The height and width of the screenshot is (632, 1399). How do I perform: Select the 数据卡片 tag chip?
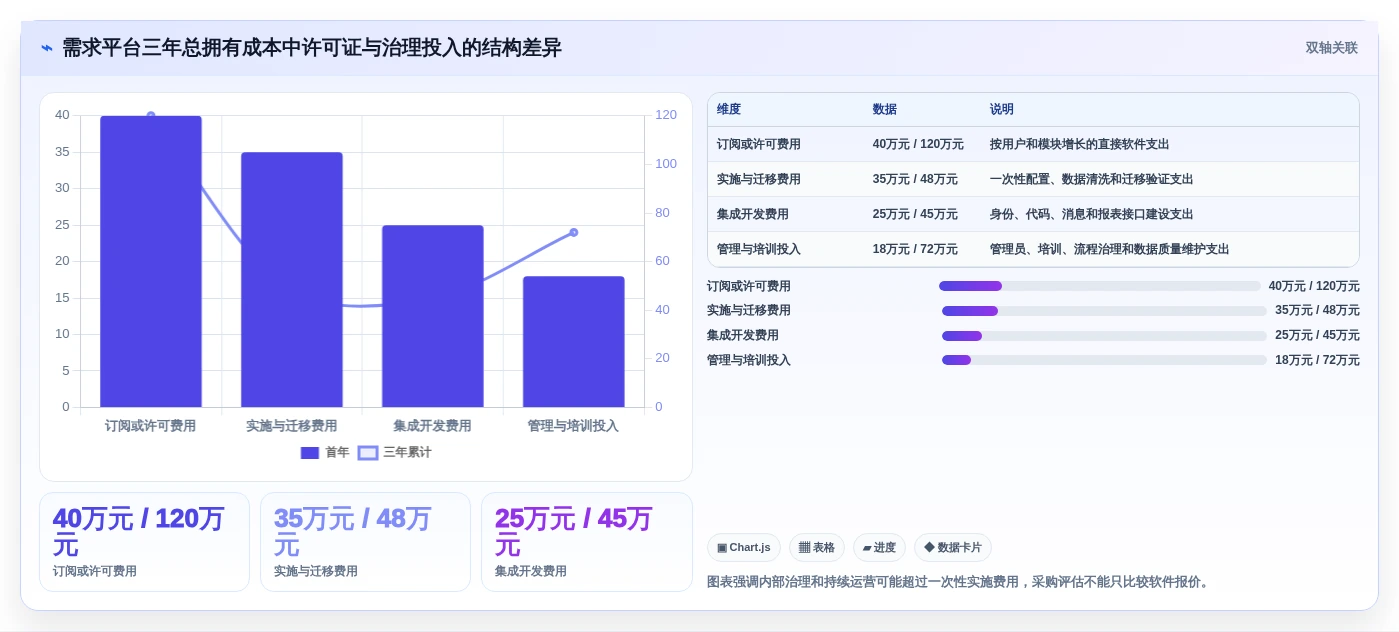click(x=953, y=547)
